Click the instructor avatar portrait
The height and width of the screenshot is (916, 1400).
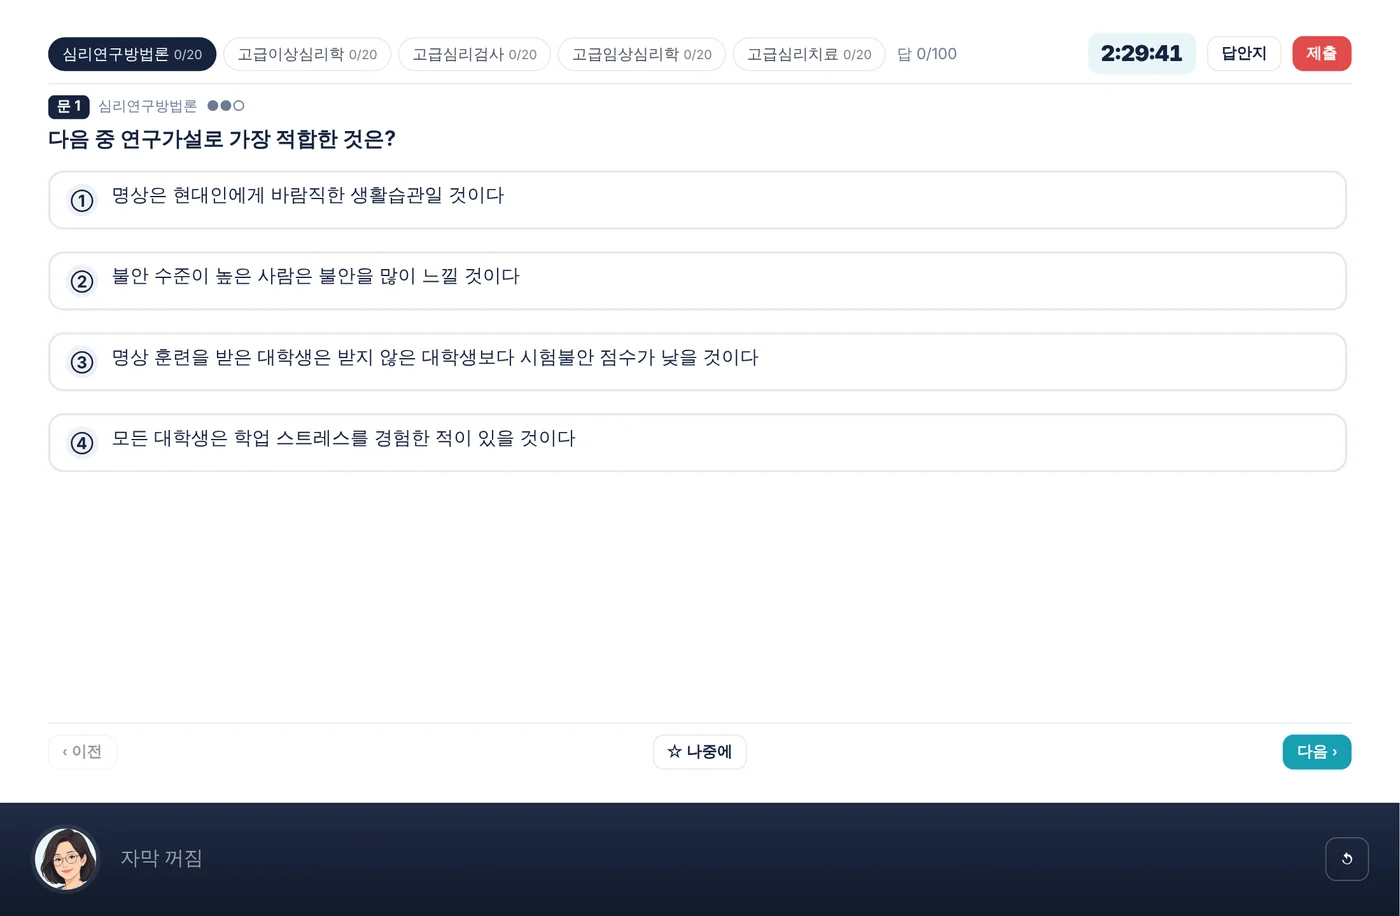(66, 859)
